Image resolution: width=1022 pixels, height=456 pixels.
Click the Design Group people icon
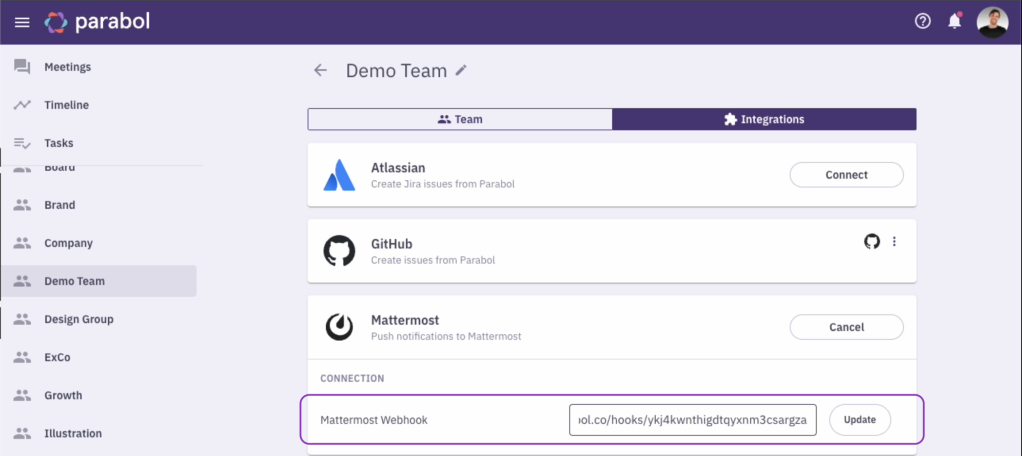22,319
